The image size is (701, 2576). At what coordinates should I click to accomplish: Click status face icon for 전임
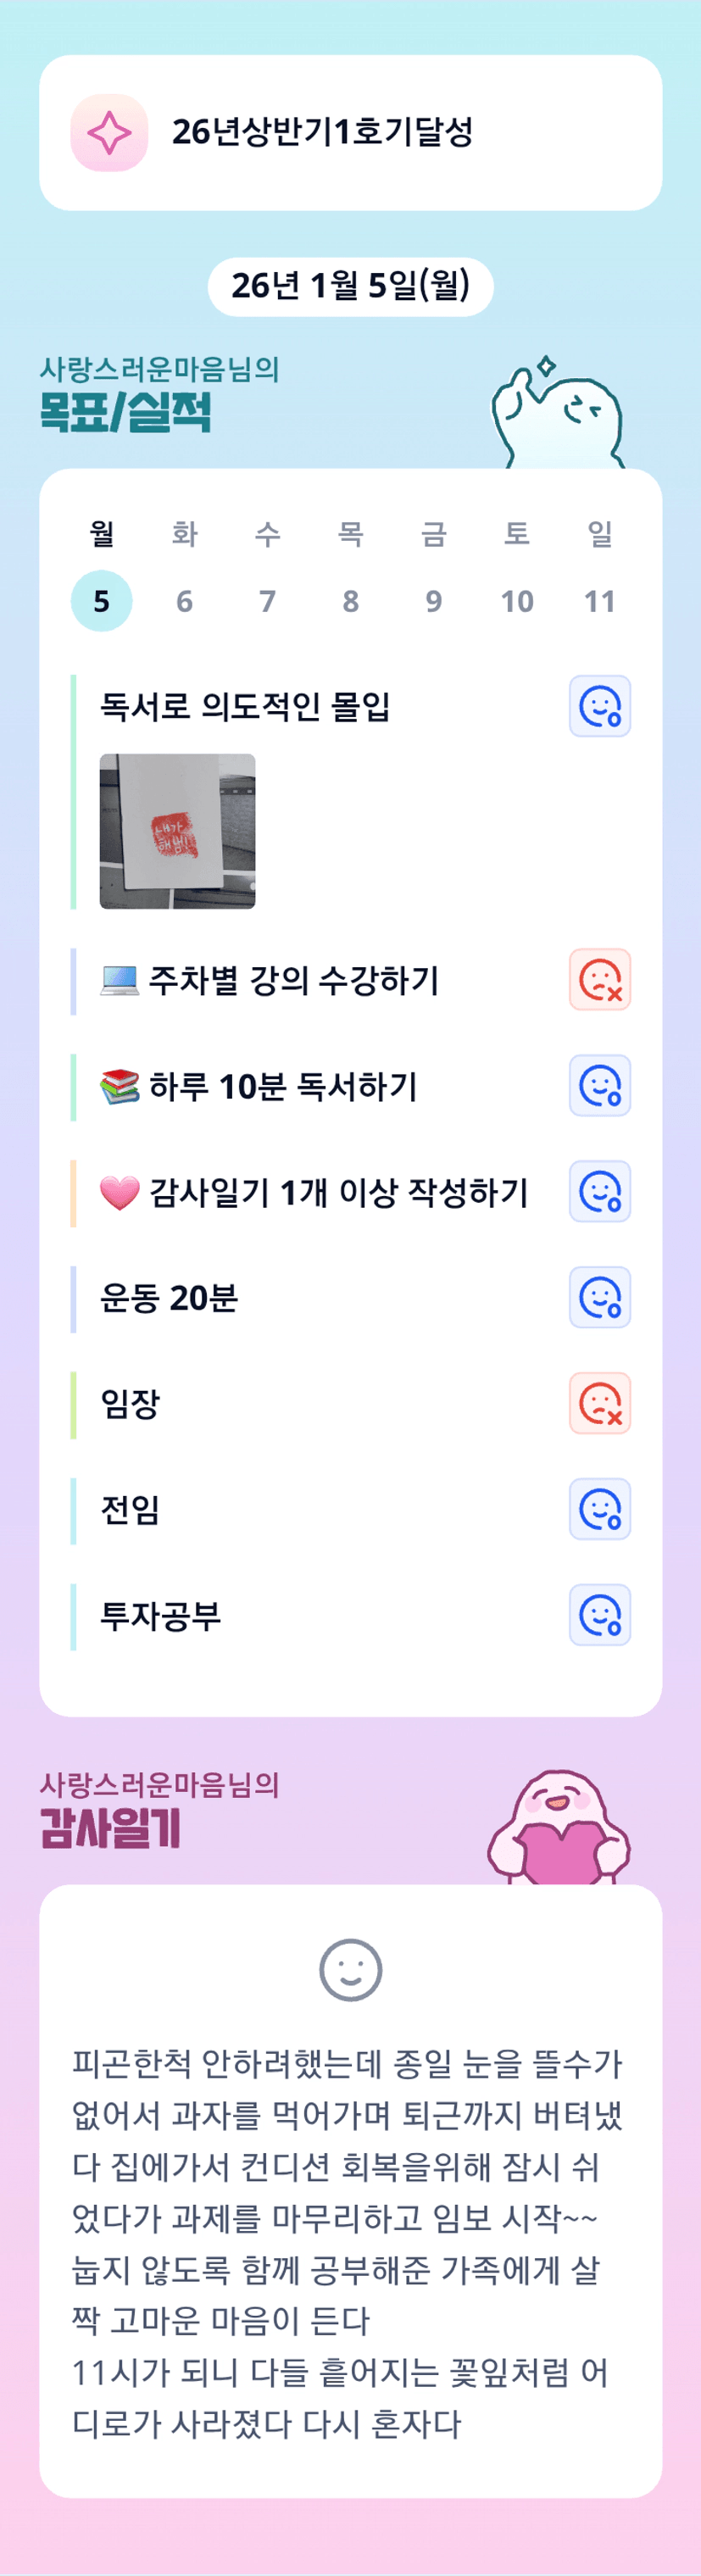click(x=599, y=1510)
